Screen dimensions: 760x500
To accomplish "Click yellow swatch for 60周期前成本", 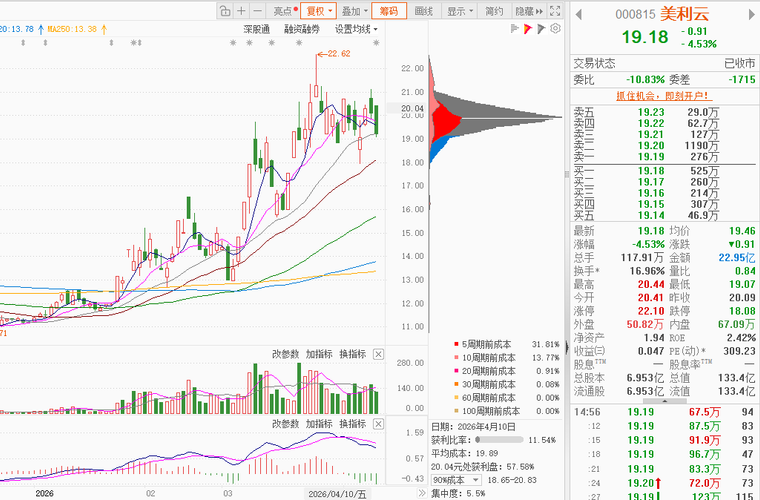I will 456,398.
